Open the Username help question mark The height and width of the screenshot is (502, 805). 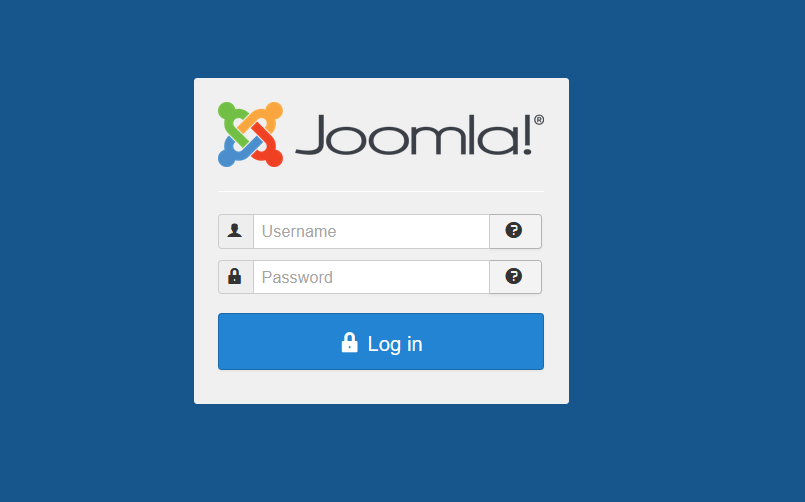514,230
